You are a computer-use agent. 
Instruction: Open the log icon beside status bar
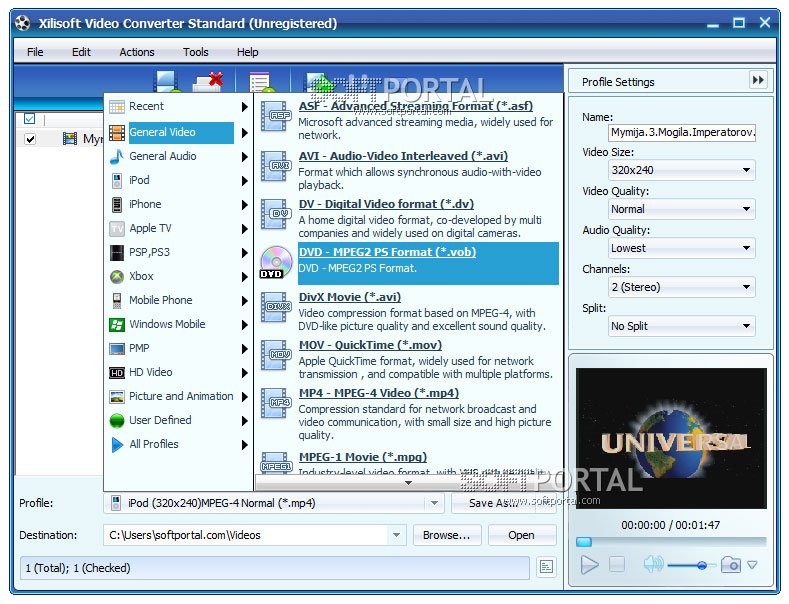click(x=546, y=567)
